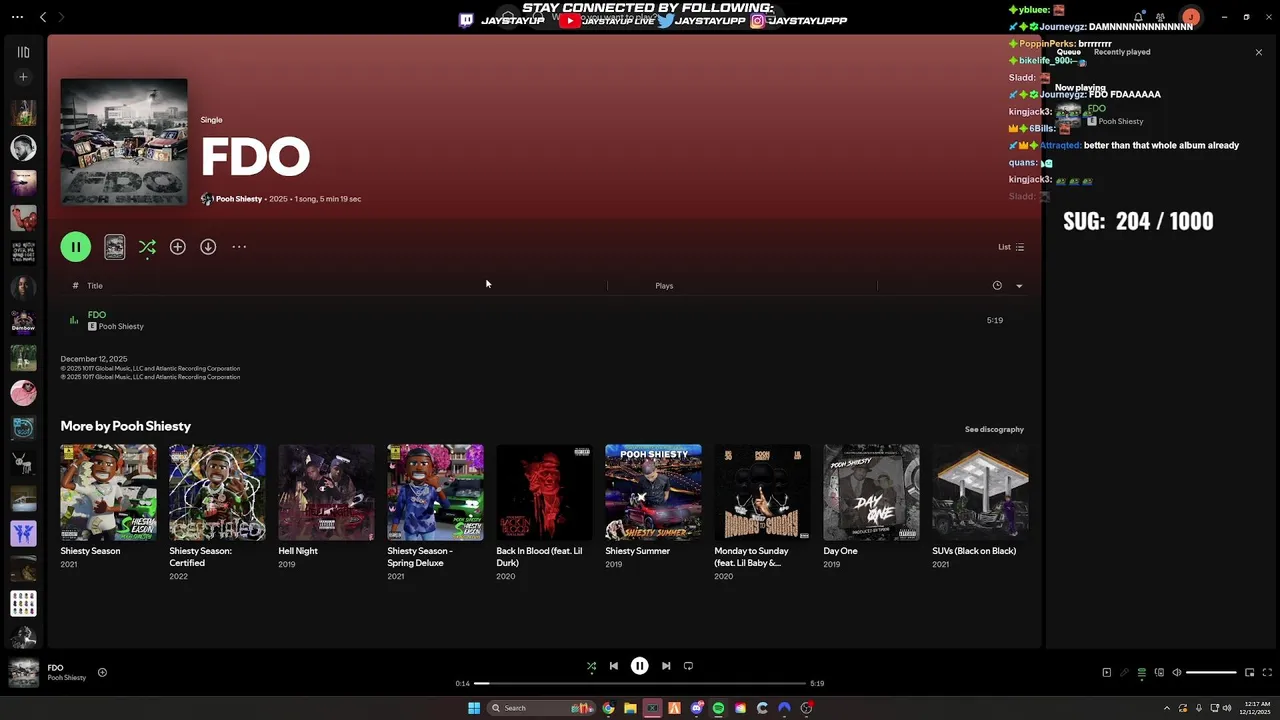Expand the column options caret in the header
This screenshot has height=720, width=1280.
click(1019, 286)
